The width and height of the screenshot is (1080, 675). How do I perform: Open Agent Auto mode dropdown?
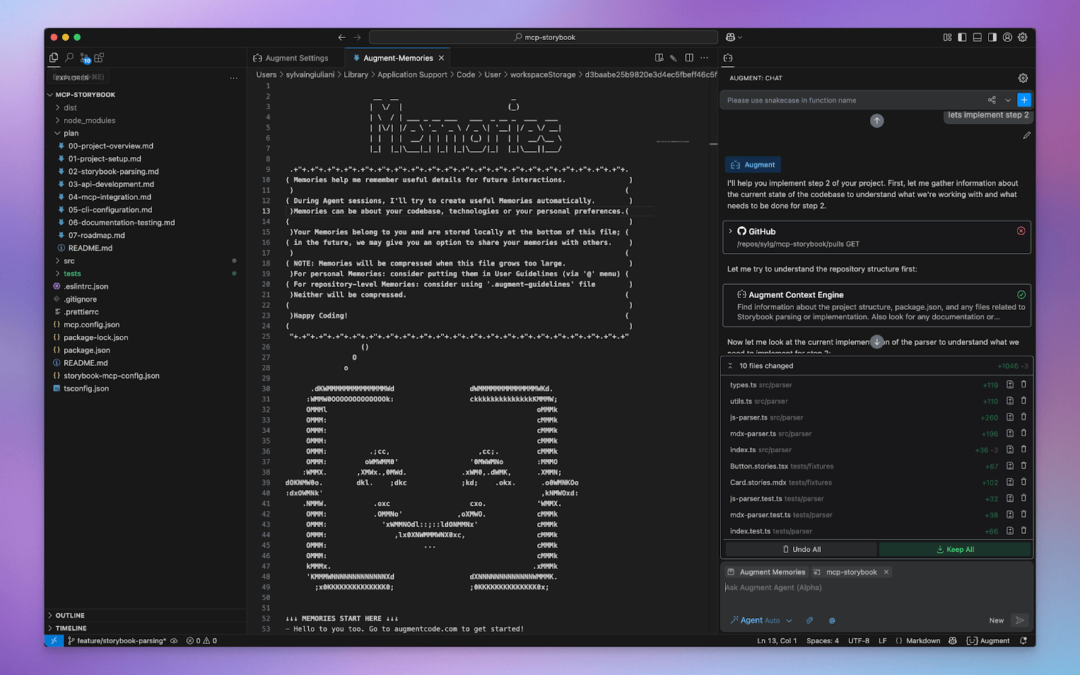[x=761, y=620]
